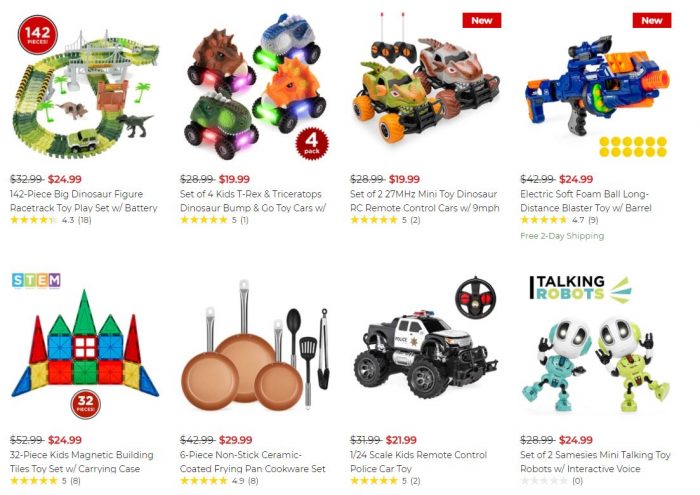Screen dimensions: 700x495
Task: Click the empty star rating with 0 reviews
Action: [552, 481]
